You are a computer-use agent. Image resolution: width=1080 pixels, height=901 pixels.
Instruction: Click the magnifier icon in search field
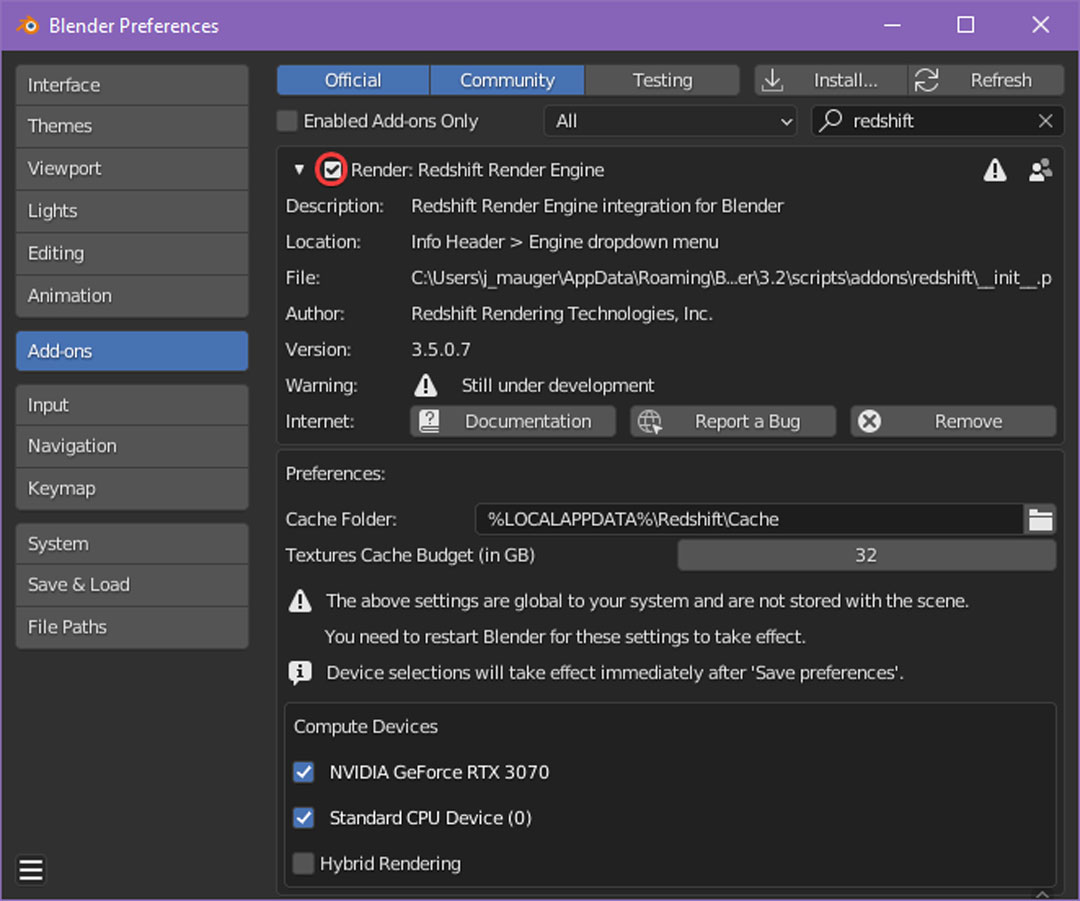click(x=831, y=121)
